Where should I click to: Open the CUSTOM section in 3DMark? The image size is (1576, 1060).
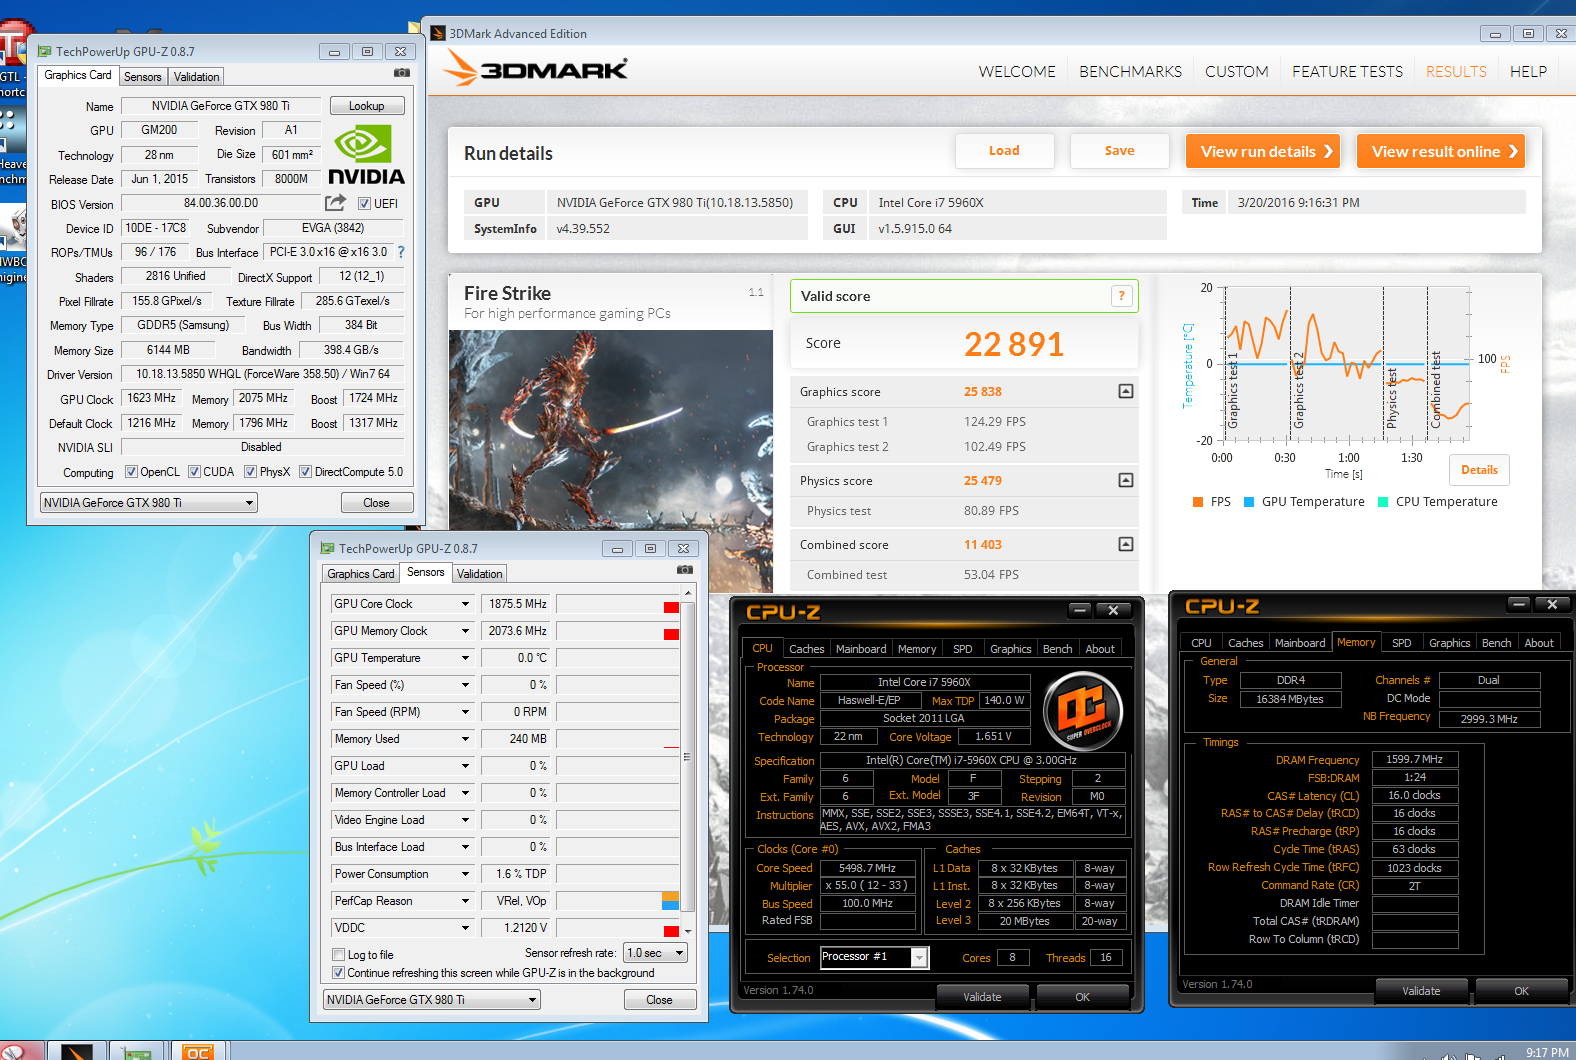pos(1236,72)
